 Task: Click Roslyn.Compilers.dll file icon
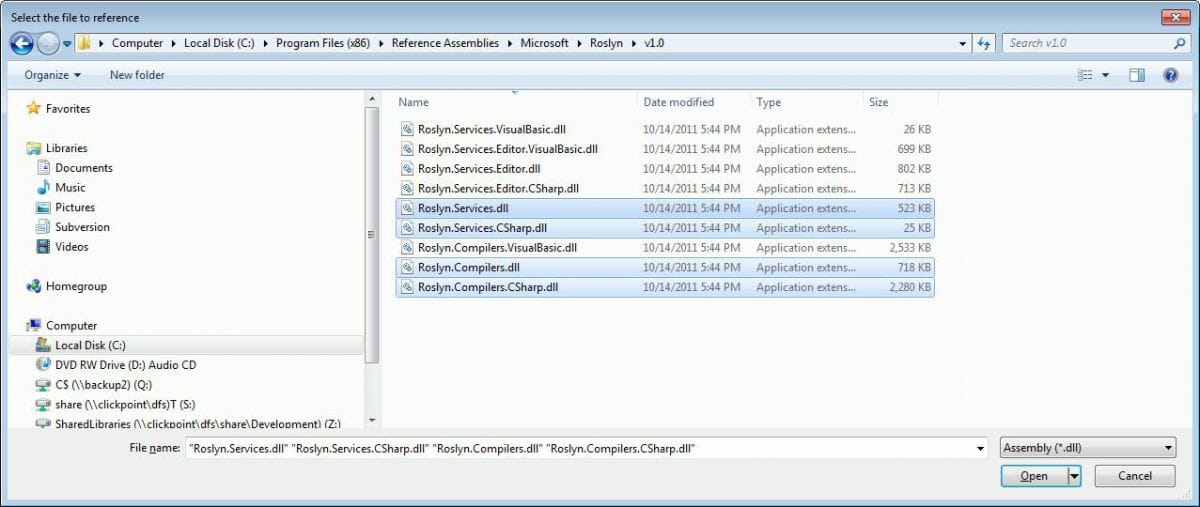point(407,267)
